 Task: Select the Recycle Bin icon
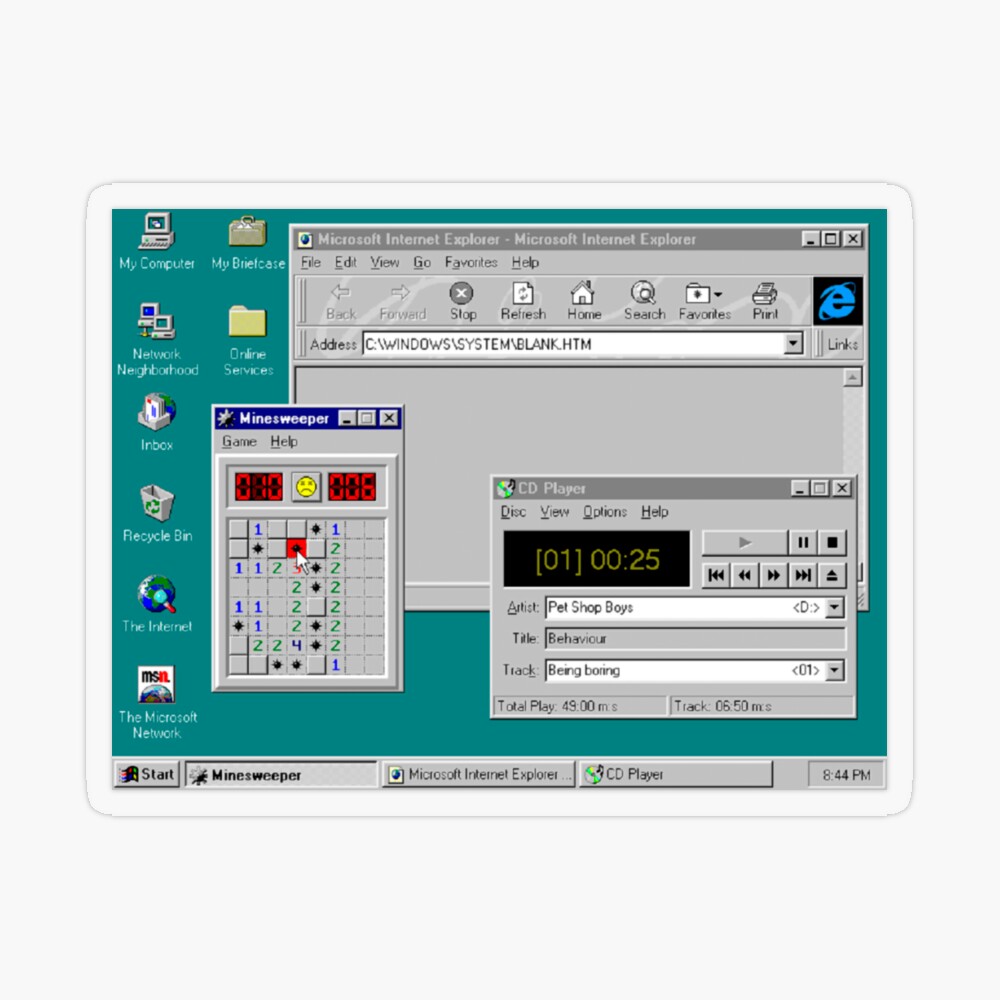click(x=157, y=513)
